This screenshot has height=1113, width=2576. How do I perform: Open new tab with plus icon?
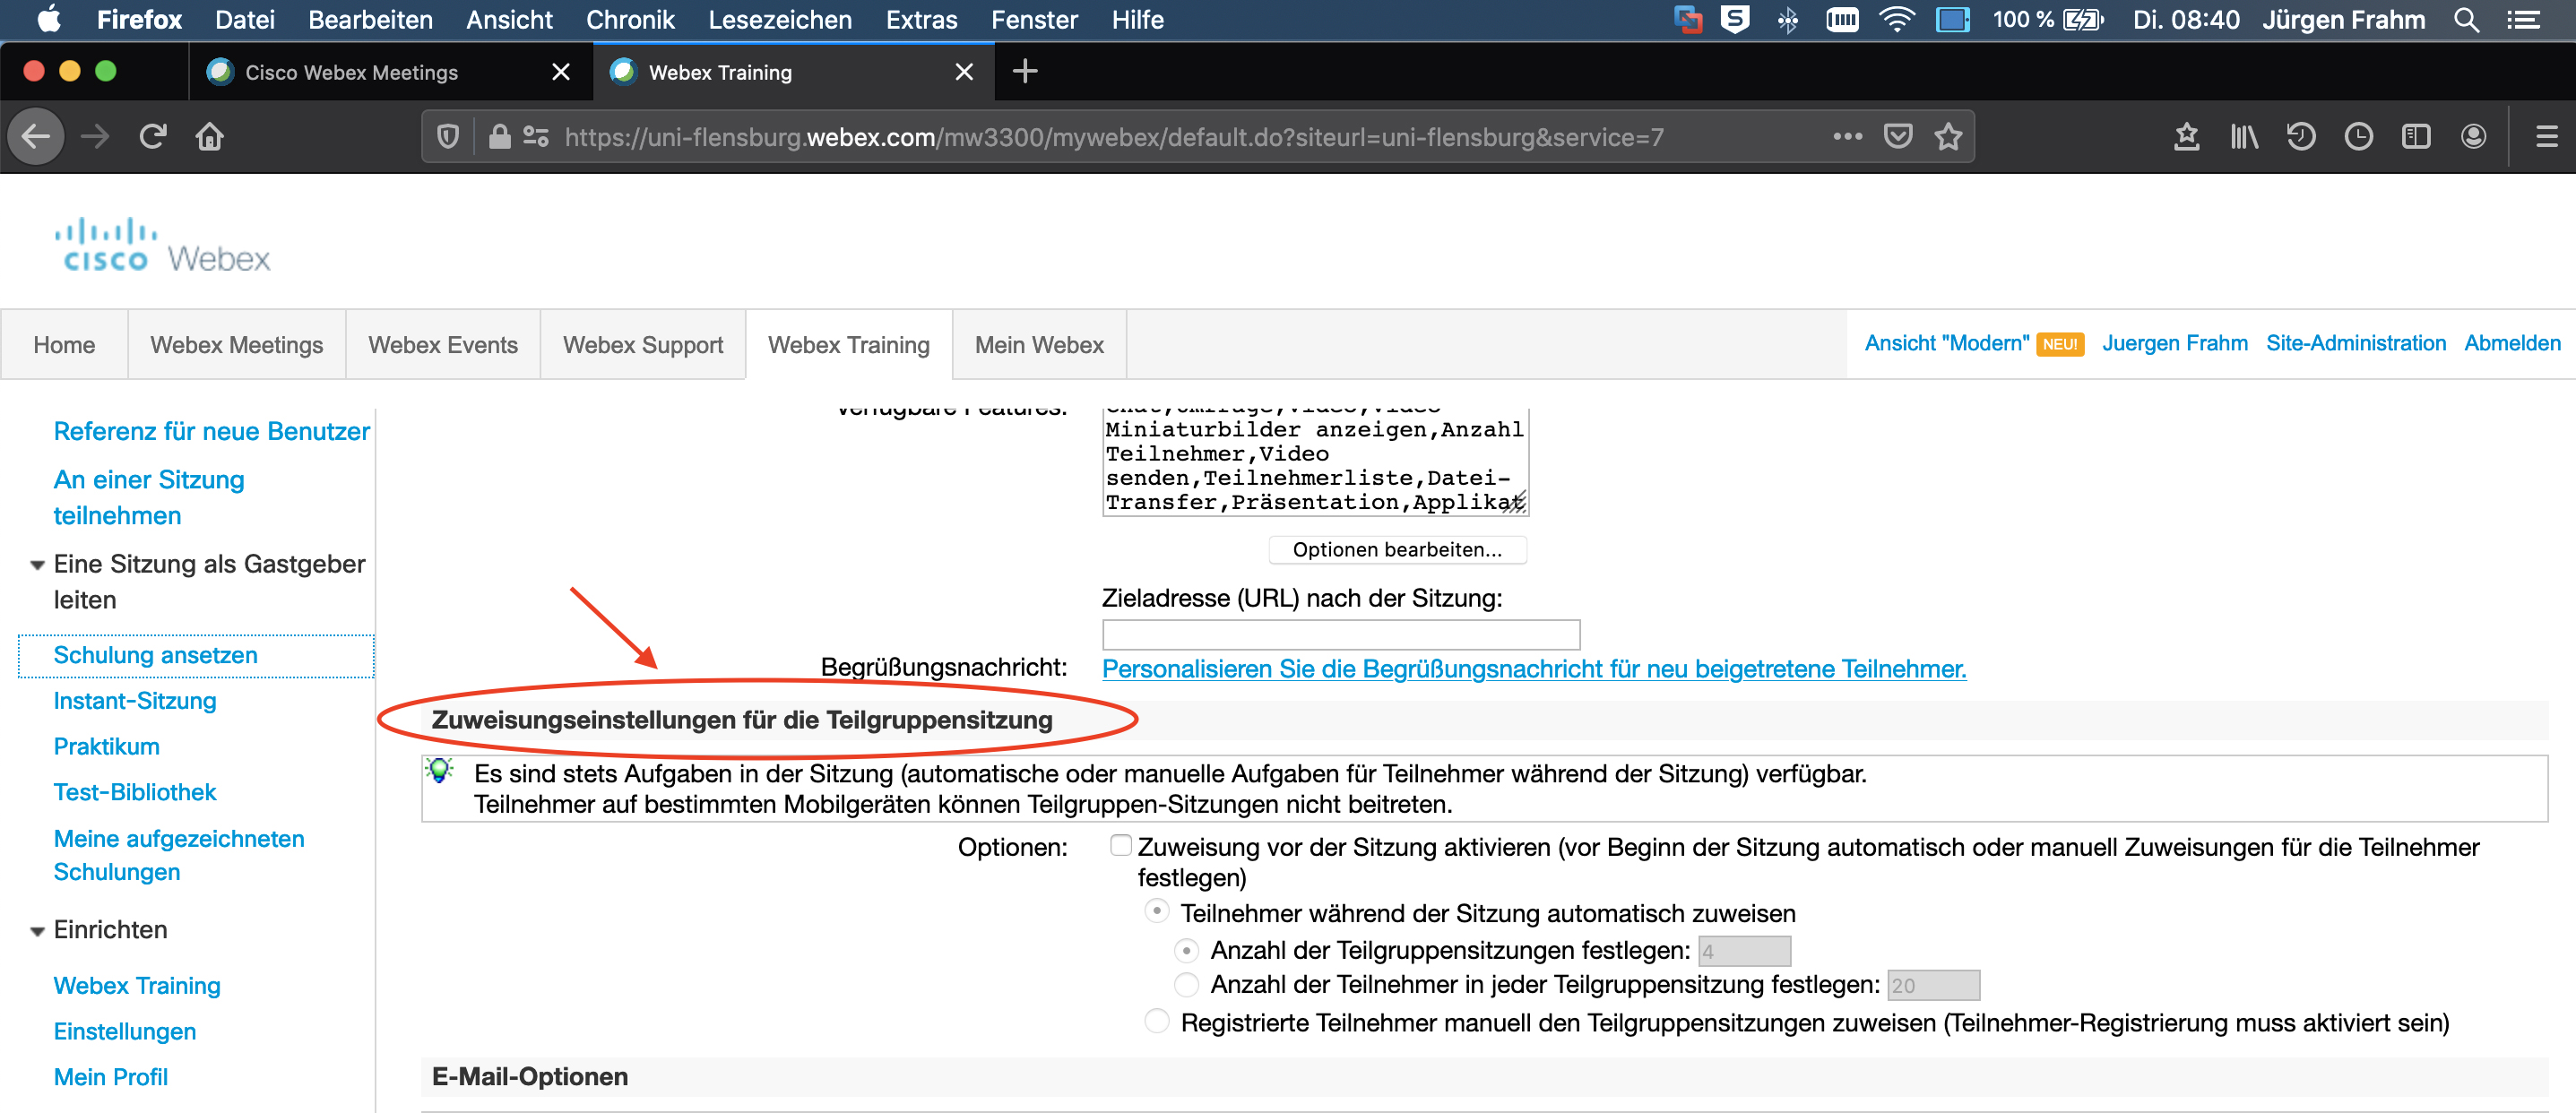pyautogui.click(x=1024, y=71)
